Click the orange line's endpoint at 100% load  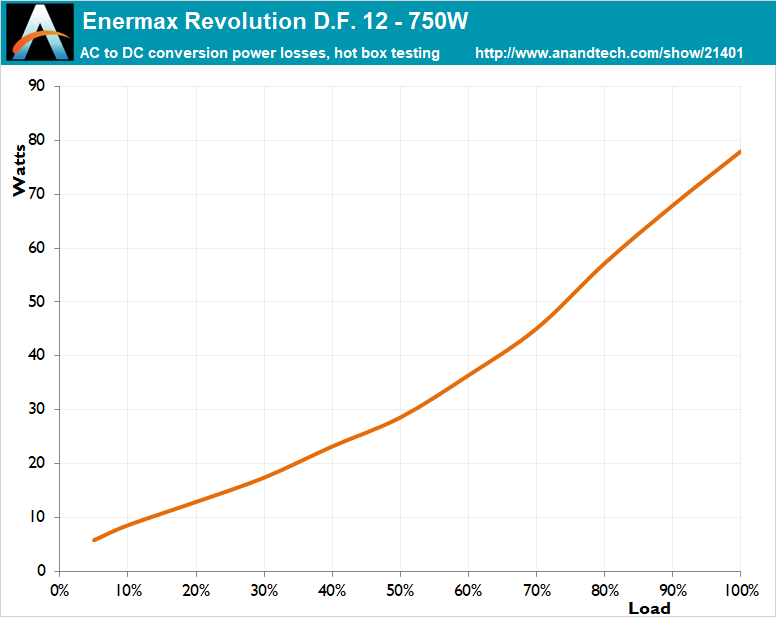click(739, 152)
